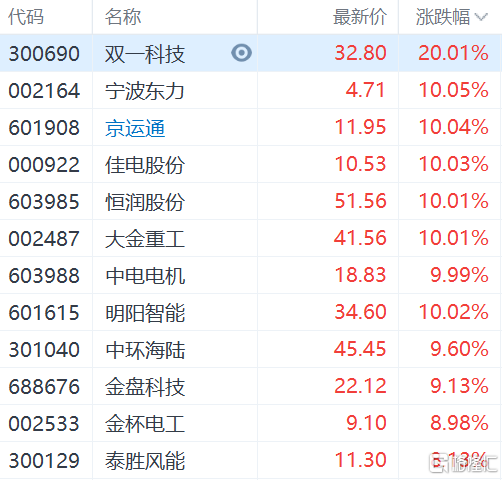Sort by the 最新价 column header
Image resolution: width=504 pixels, height=480 pixels.
click(x=360, y=17)
